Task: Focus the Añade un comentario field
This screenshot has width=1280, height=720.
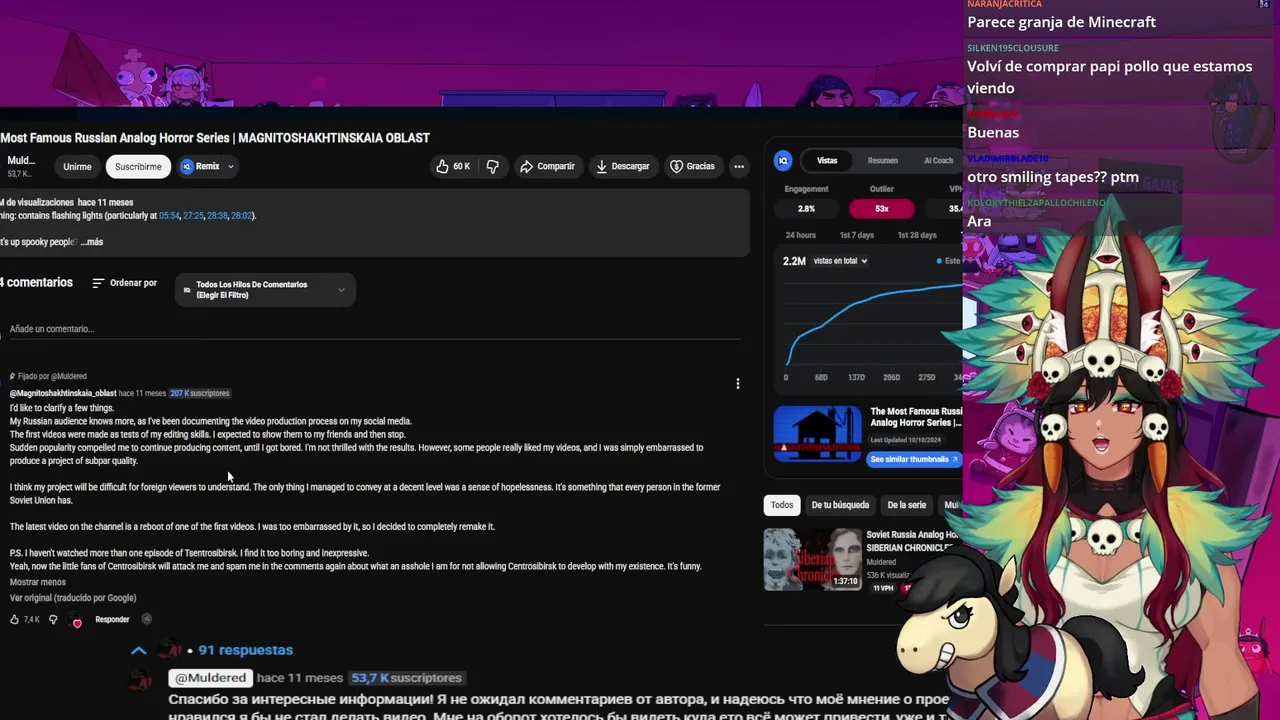Action: point(375,329)
